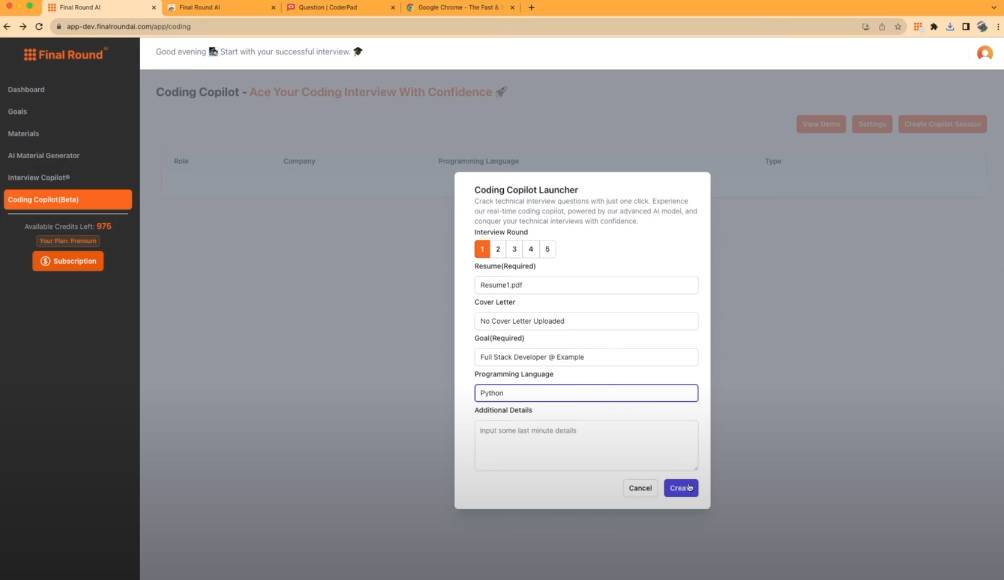Open the Chrome extensions puzzle icon

[x=933, y=26]
